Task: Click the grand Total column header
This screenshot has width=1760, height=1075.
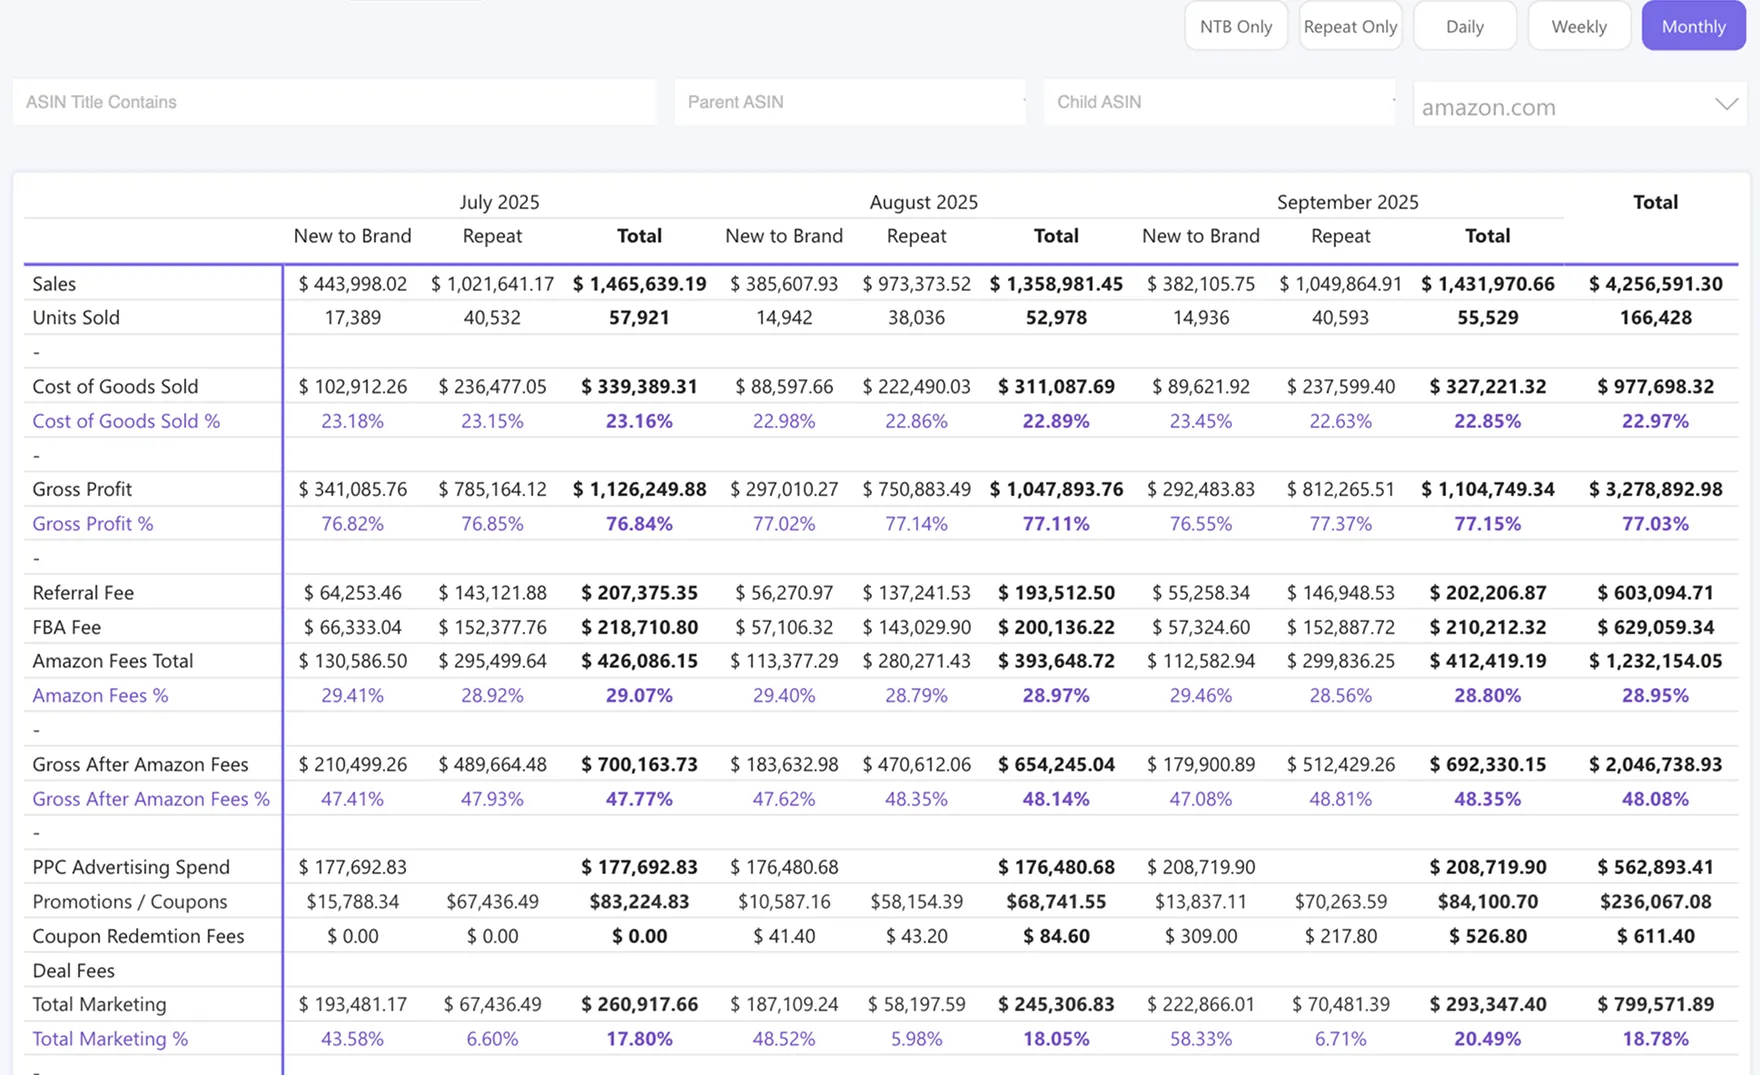Action: [x=1655, y=202]
